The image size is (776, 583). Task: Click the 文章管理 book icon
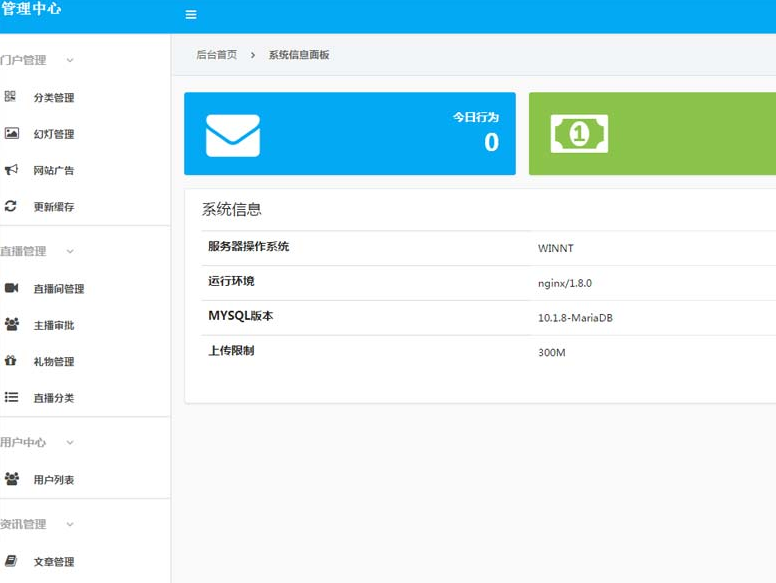pyautogui.click(x=11, y=561)
